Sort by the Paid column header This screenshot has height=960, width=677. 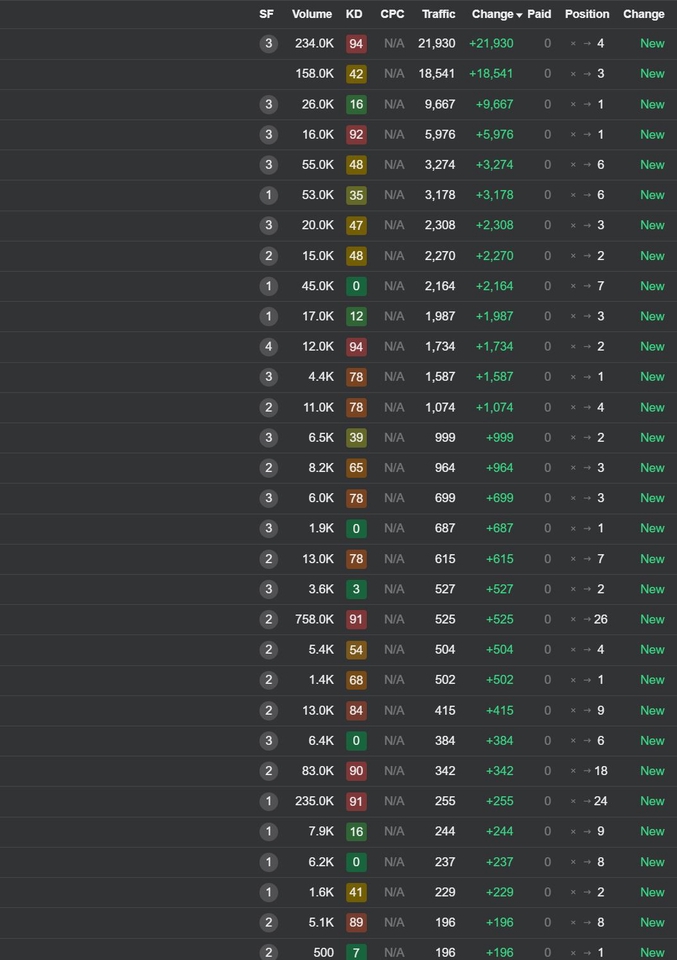[539, 14]
